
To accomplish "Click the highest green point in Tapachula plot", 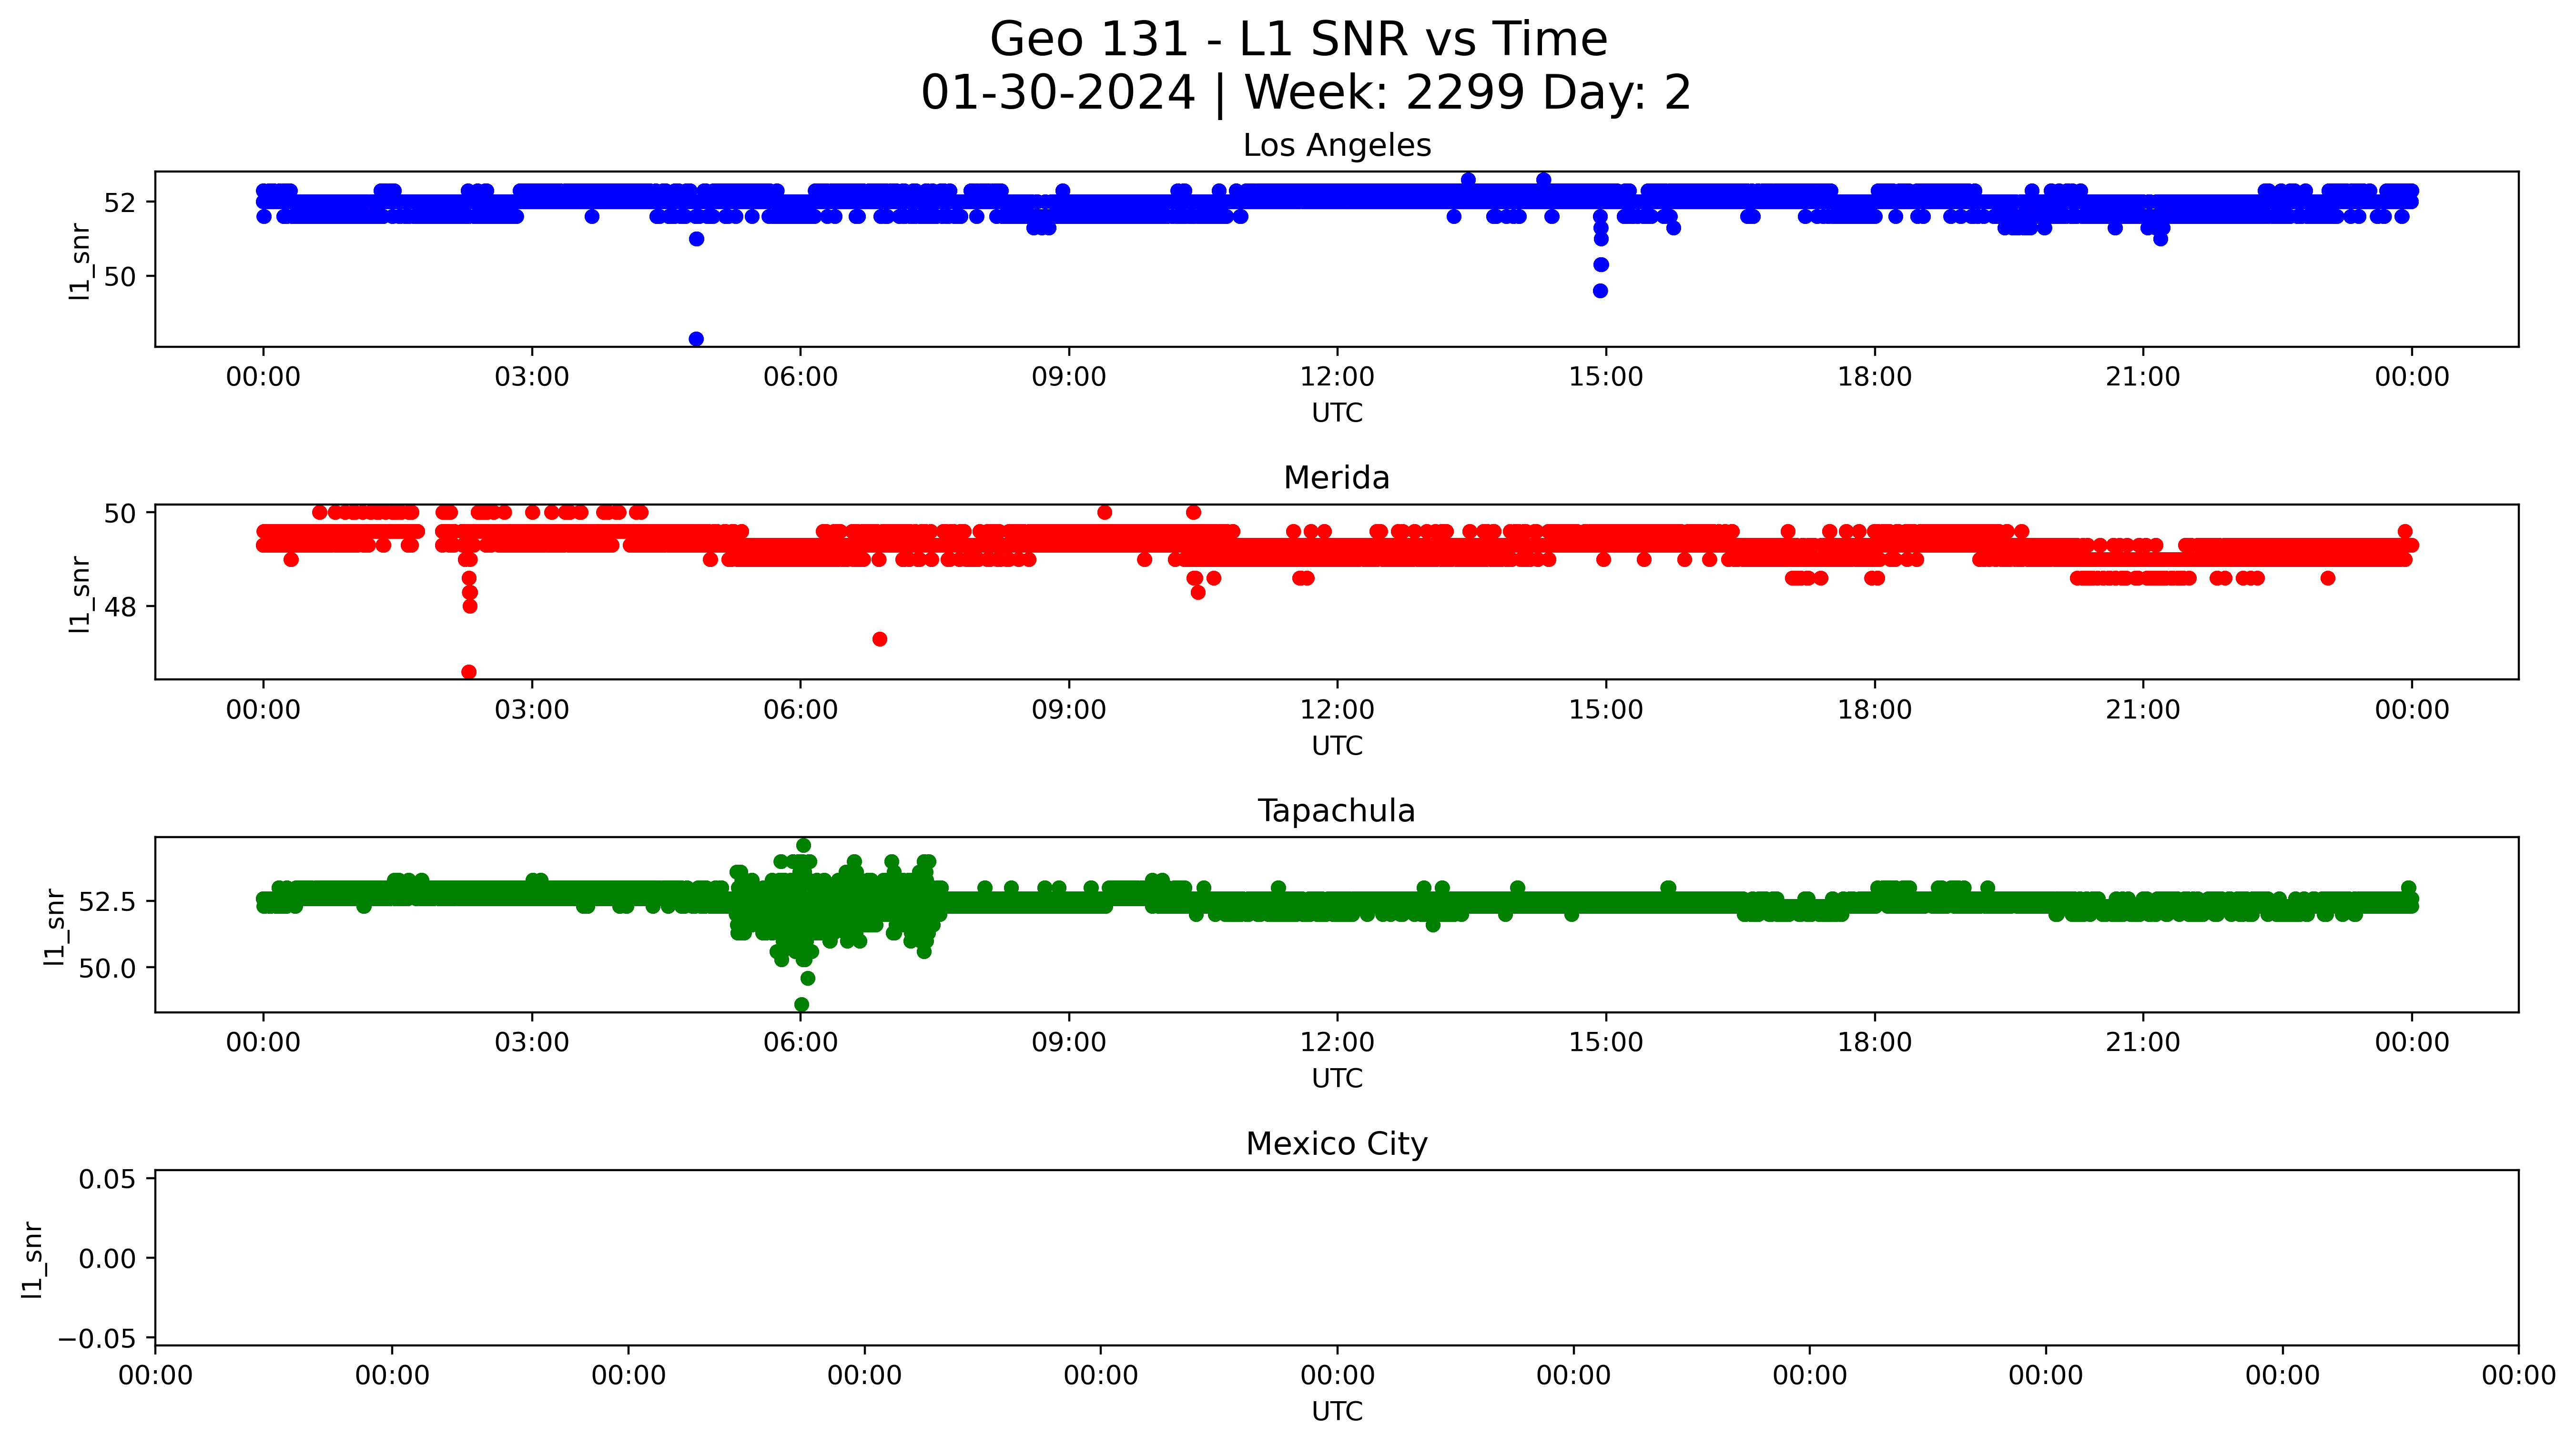I will tap(803, 845).
